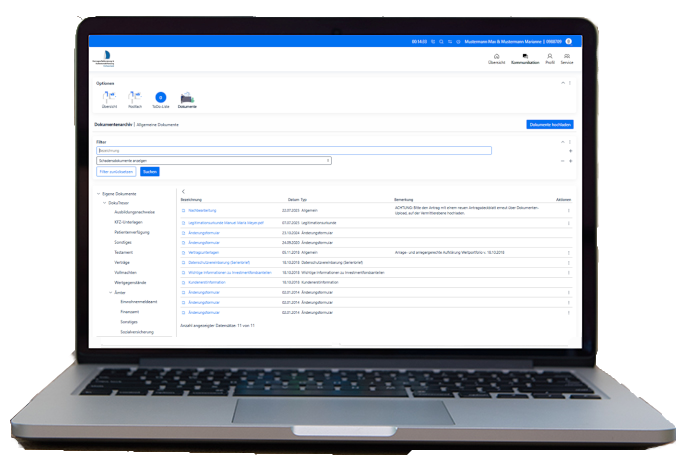Viewport: 687px width, 460px height.
Task: Open the Dokumente folder icon
Action: click(187, 97)
